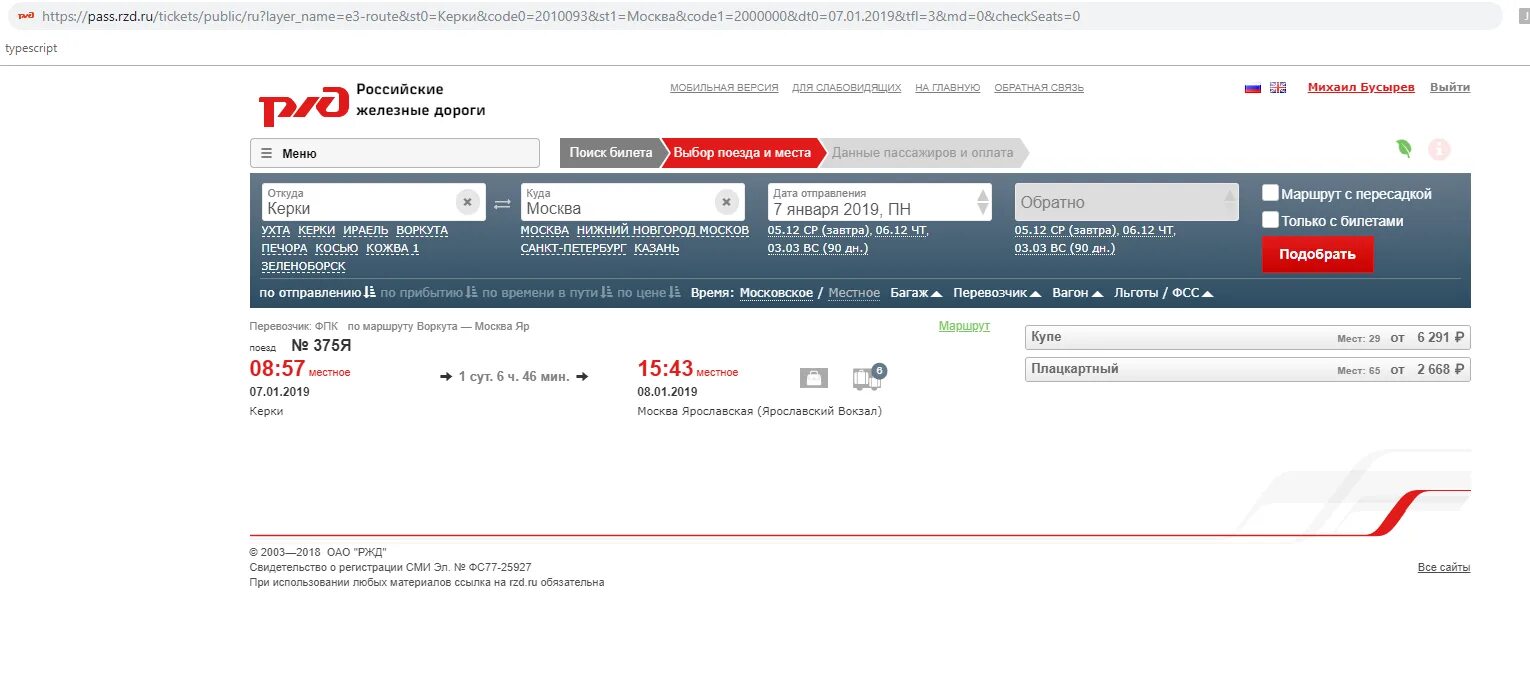Click the pink info icon
The height and width of the screenshot is (690, 1530).
coord(1439,150)
